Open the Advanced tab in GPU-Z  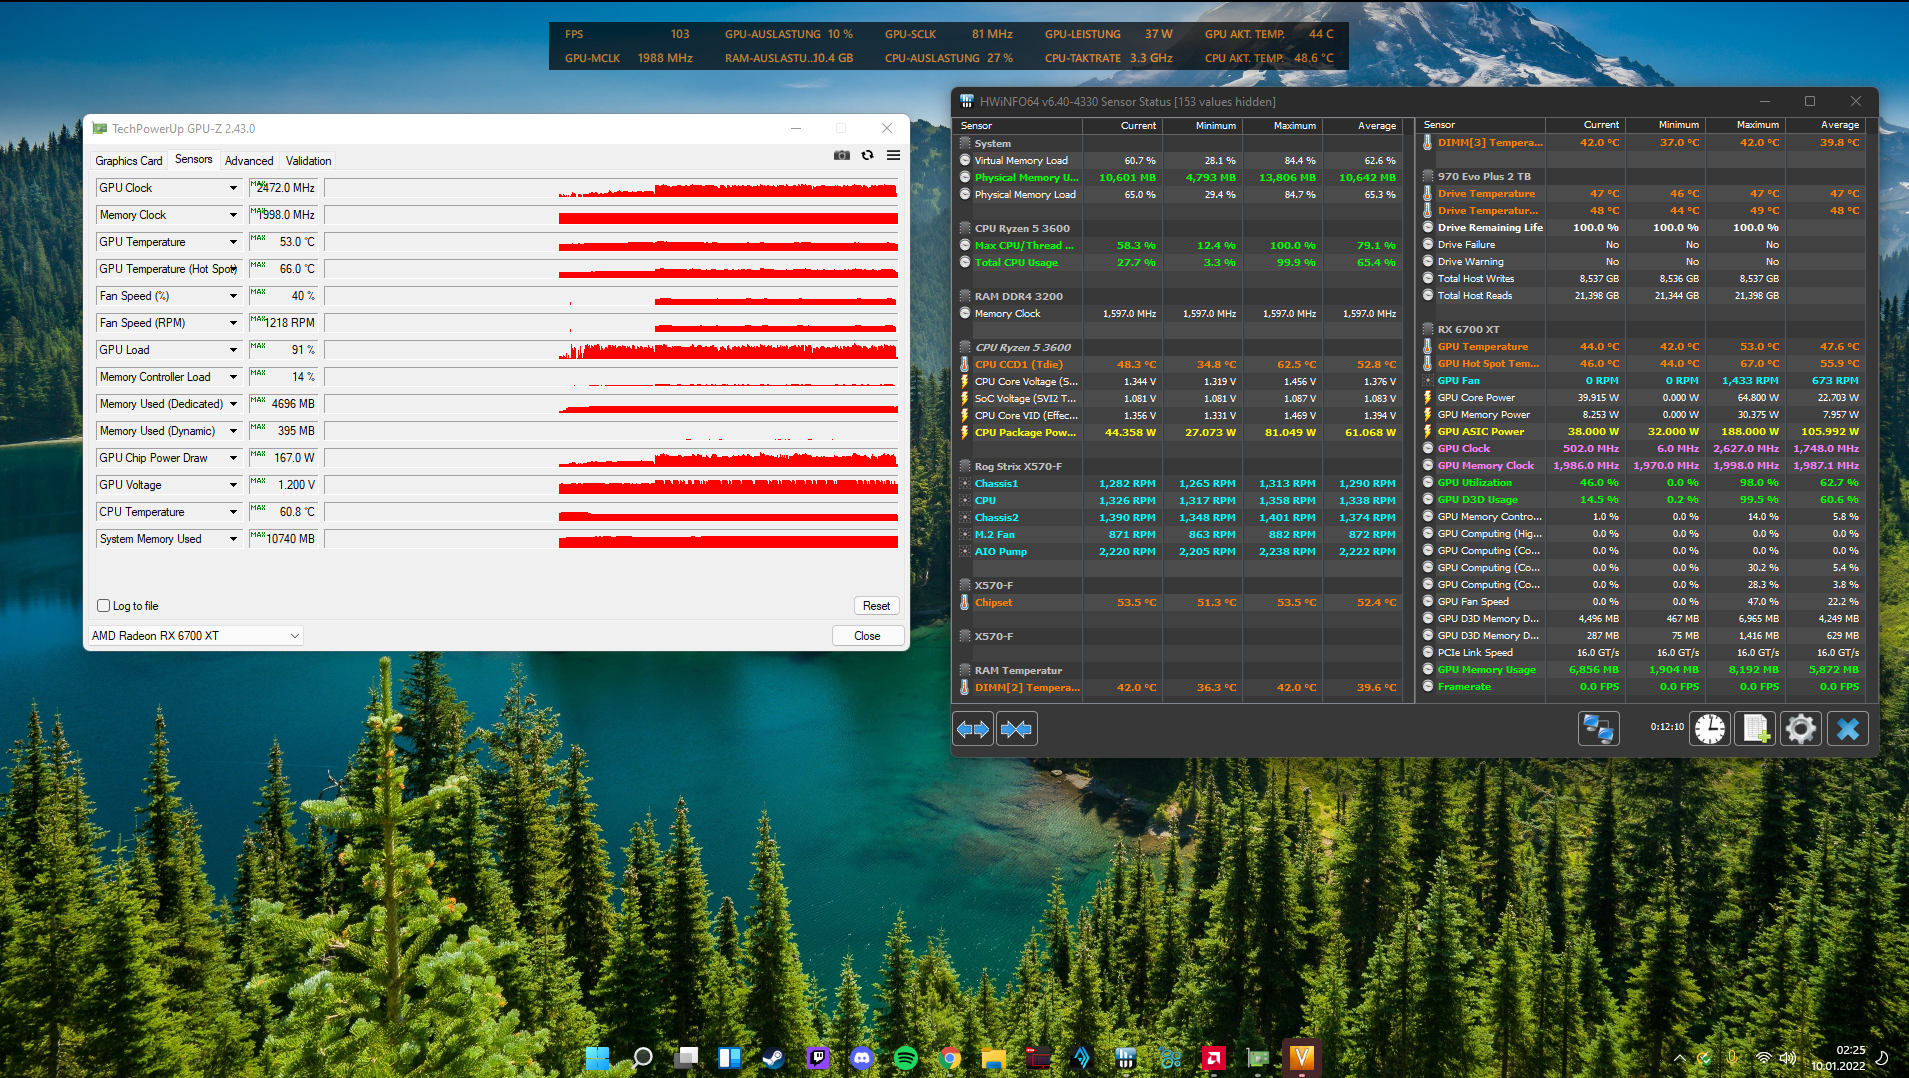coord(249,161)
